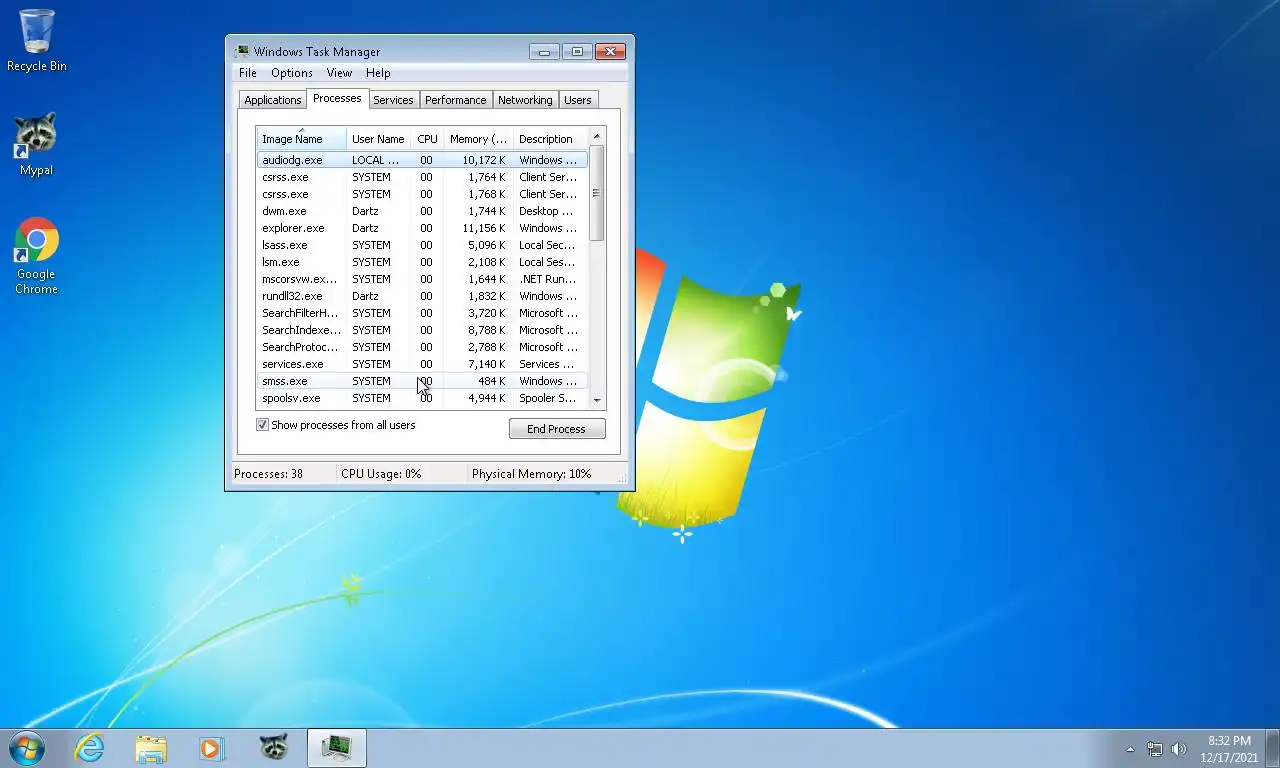Select the dwm.exe process
Image resolution: width=1280 pixels, height=768 pixels.
(422, 211)
